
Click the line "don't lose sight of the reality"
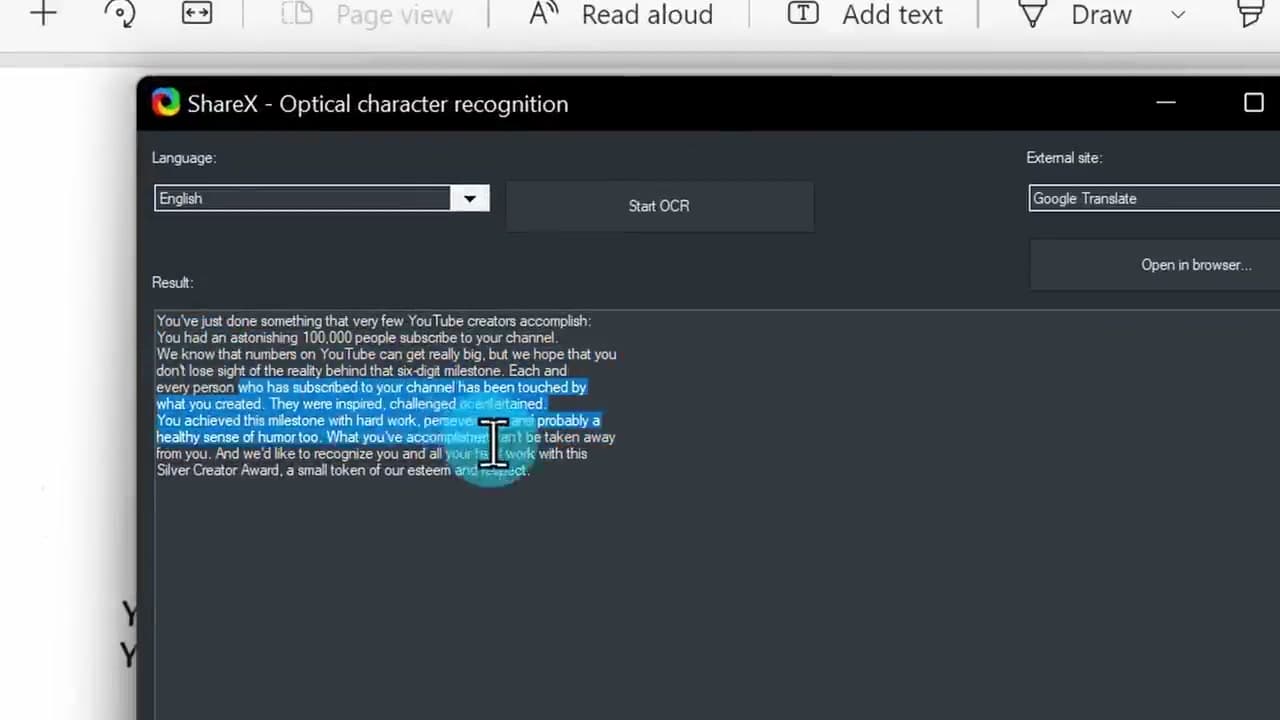click(x=361, y=371)
